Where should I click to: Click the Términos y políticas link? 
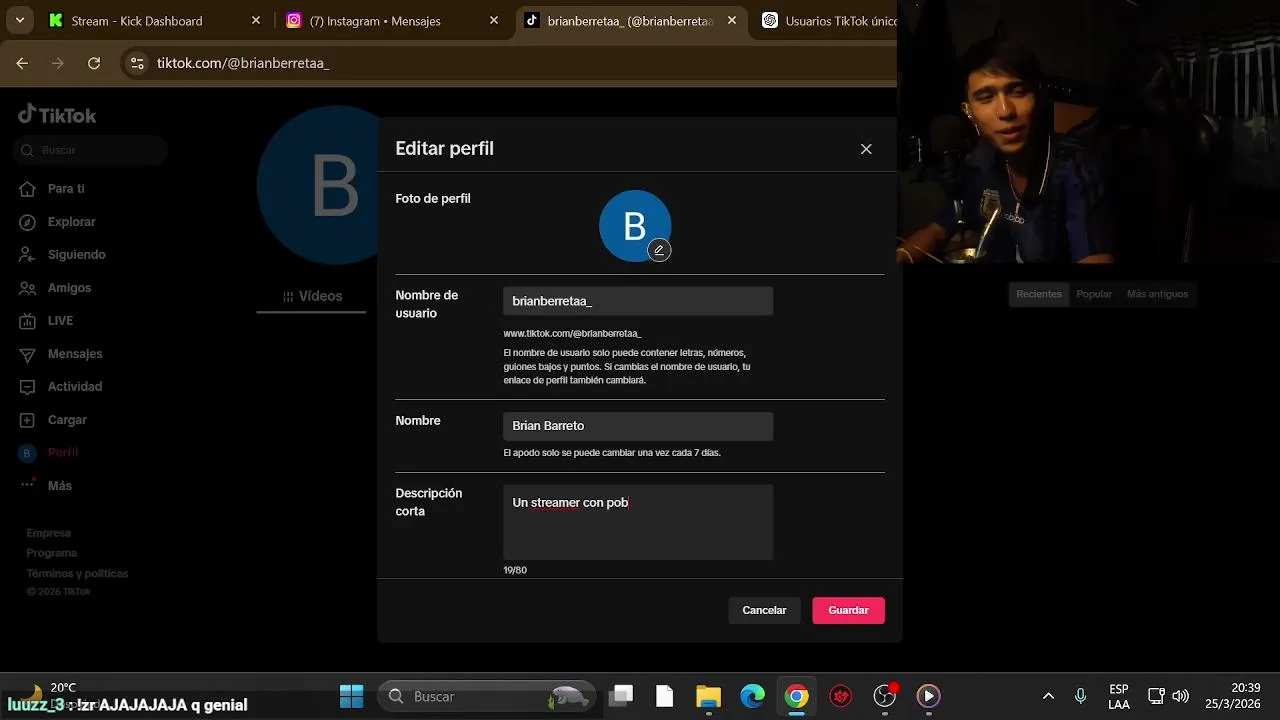tap(77, 574)
